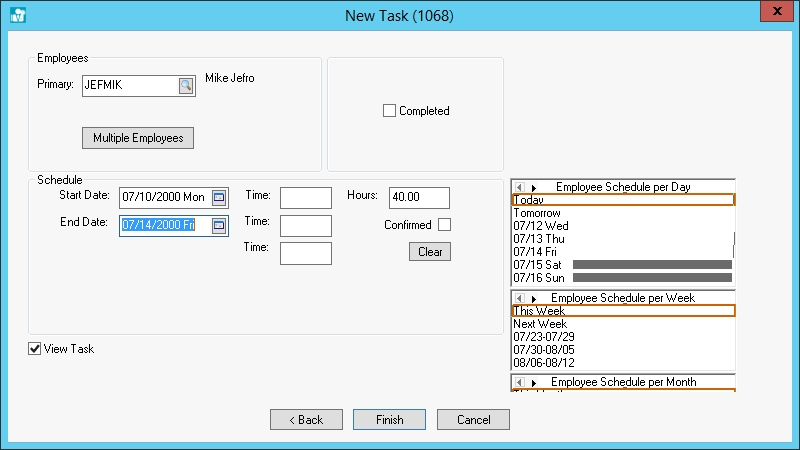Enable the Confirmed checkbox
Screen dimensions: 800x450
444,225
